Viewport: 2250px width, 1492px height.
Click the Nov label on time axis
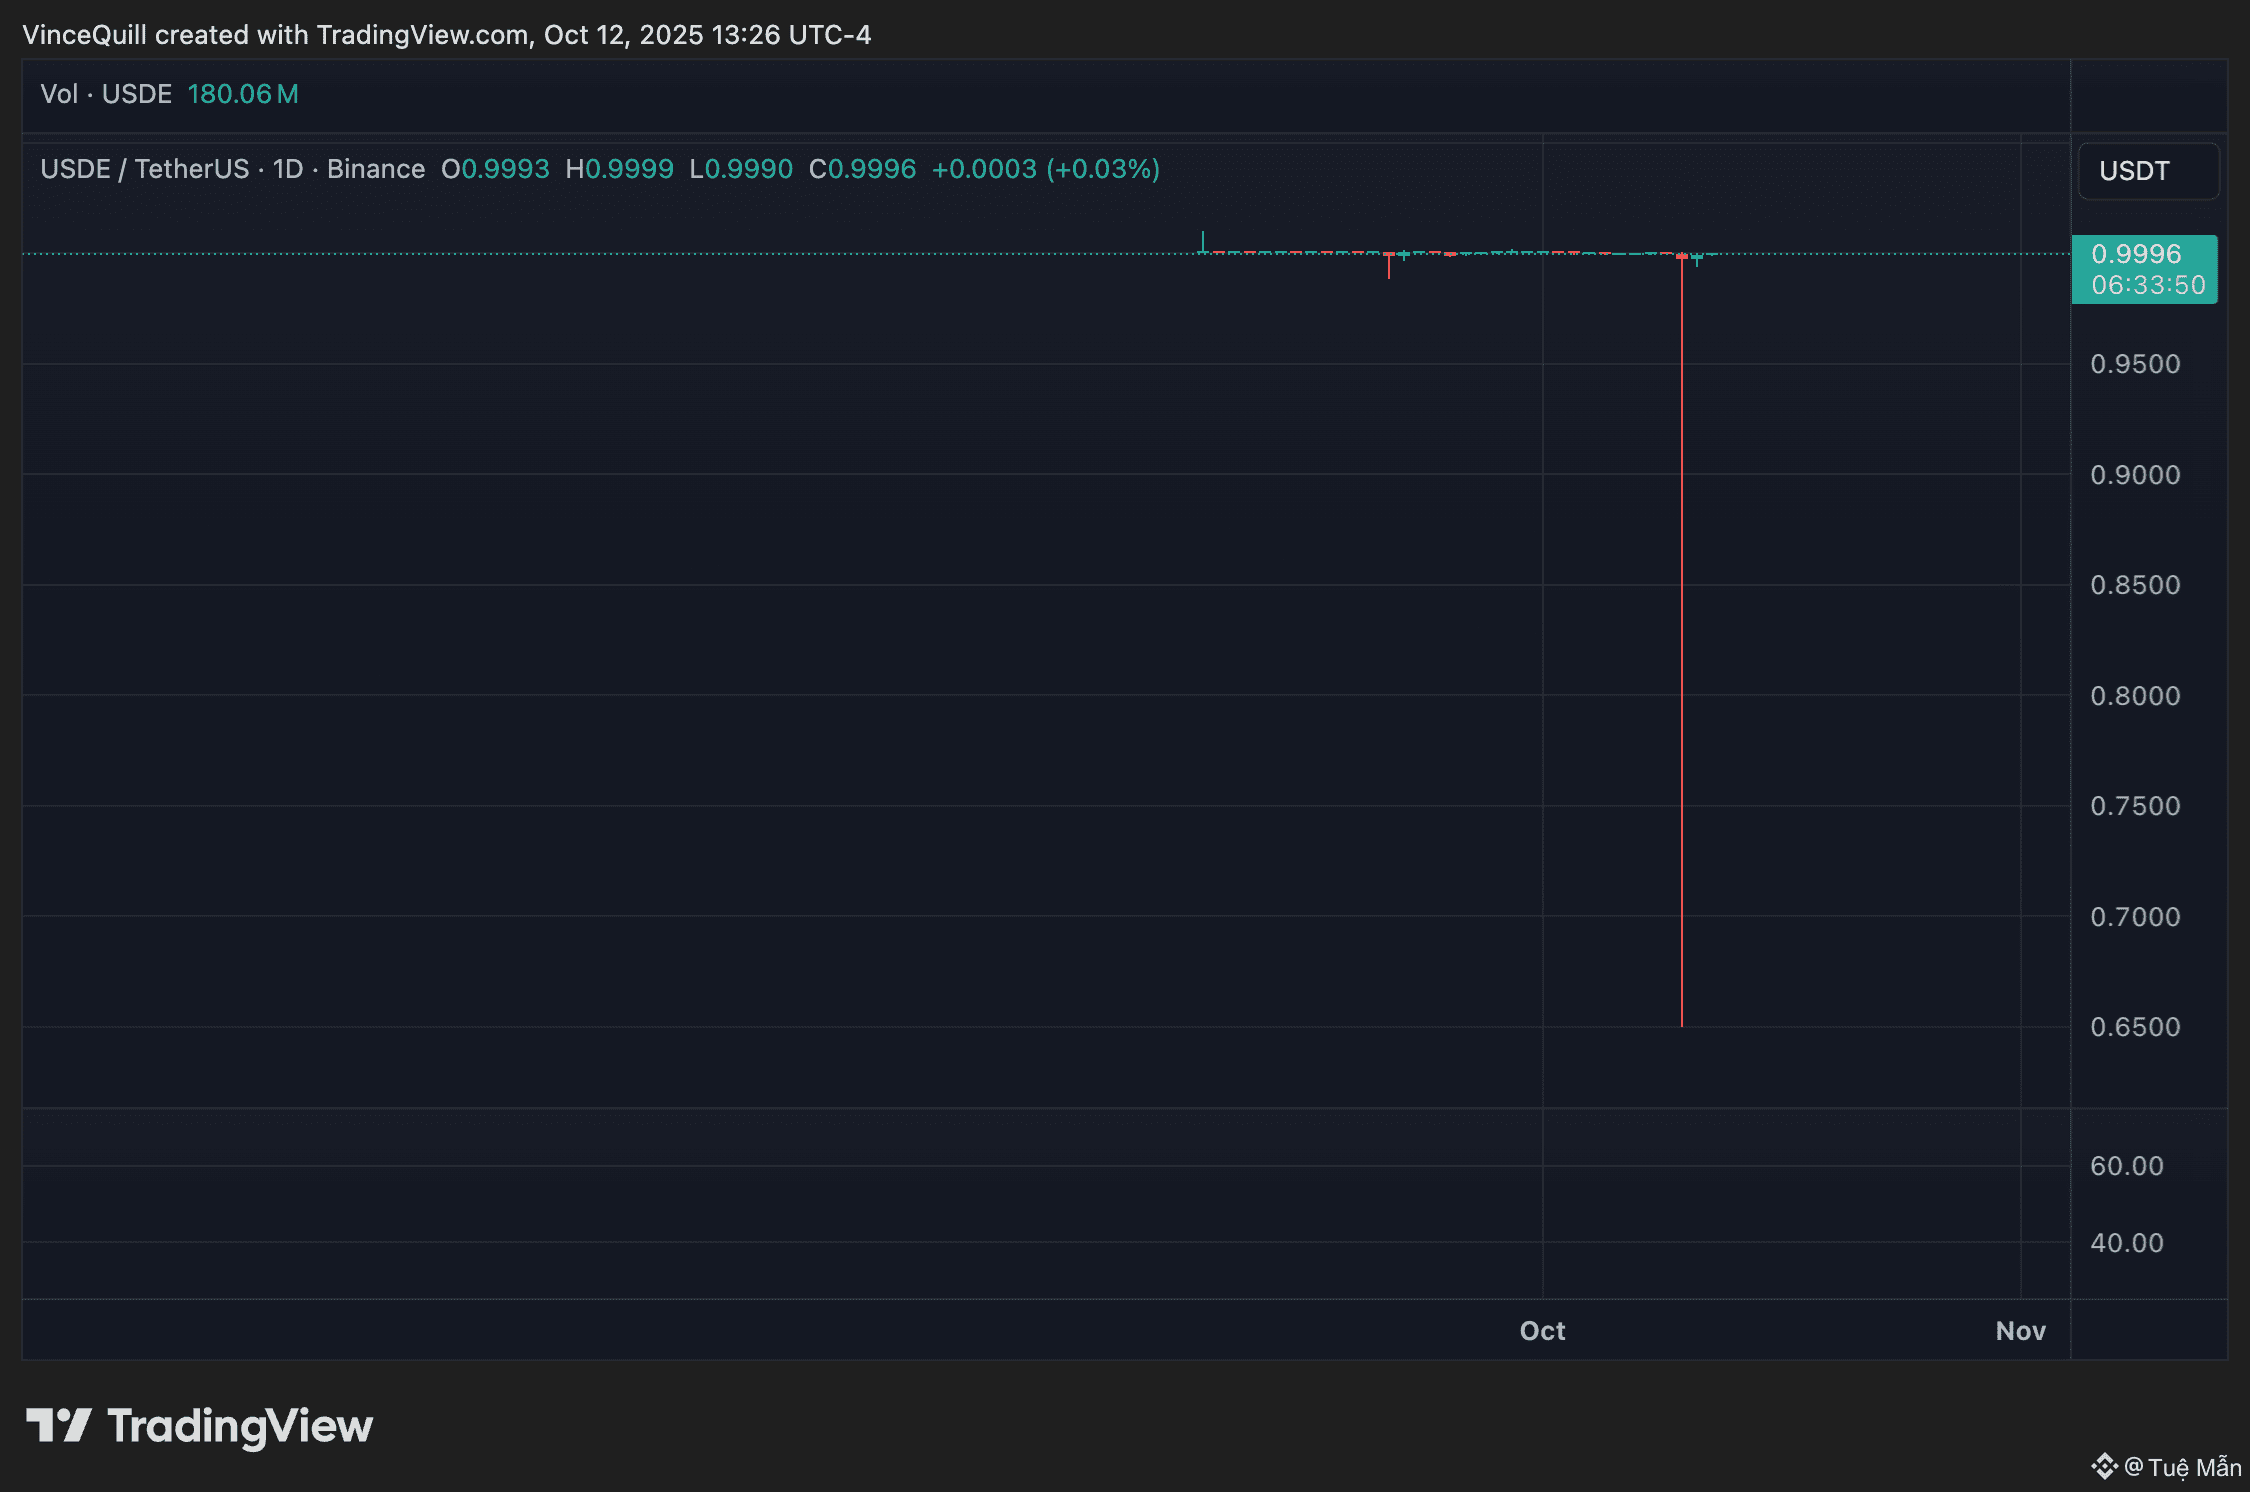2020,1331
